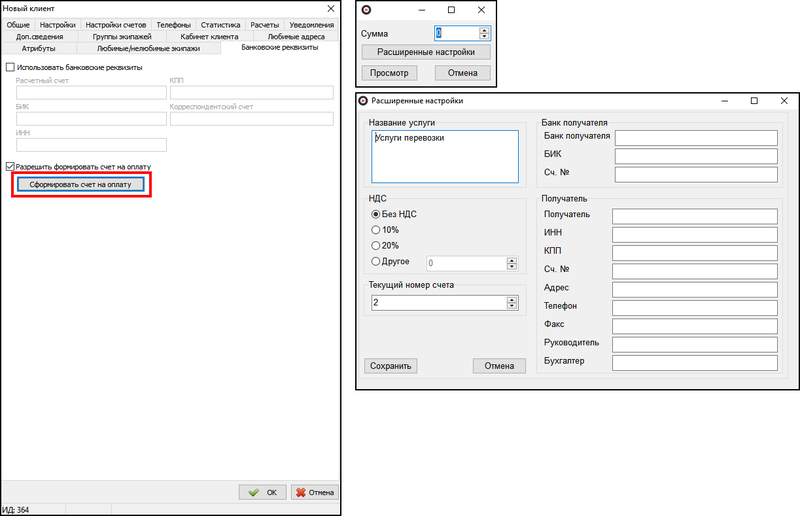Uncheck Разрешить формировать счет на оплату
The image size is (800, 516).
coord(10,166)
